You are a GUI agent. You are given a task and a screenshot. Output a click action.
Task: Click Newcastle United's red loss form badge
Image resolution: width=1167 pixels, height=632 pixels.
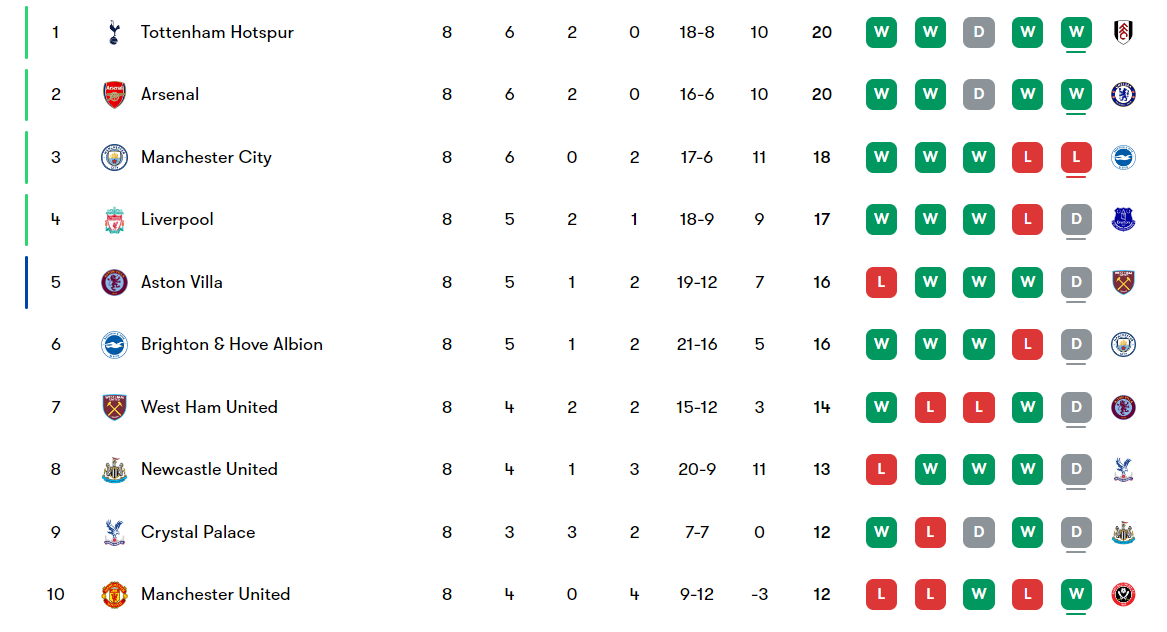(881, 470)
